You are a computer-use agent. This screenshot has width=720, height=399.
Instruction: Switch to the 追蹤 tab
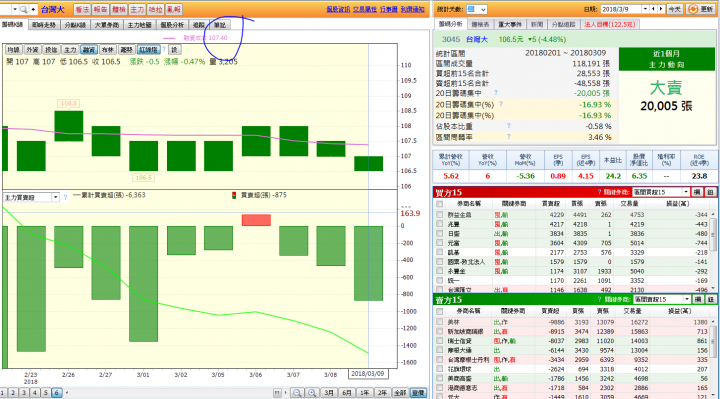[x=198, y=25]
